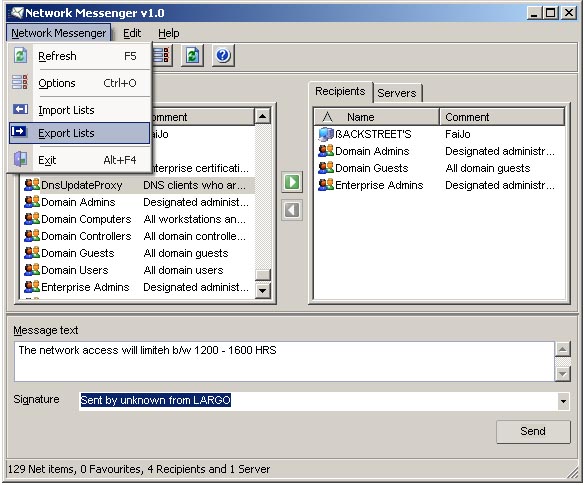Select Import Lists menu entry
Image resolution: width=585 pixels, height=485 pixels.
[80, 110]
